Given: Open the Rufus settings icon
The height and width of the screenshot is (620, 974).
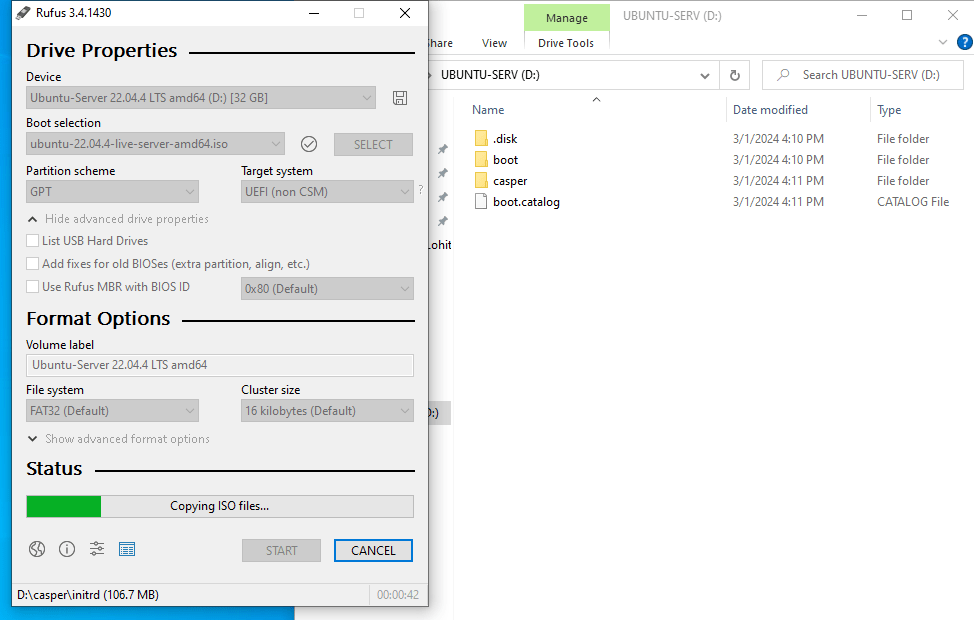Looking at the screenshot, I should 96,549.
